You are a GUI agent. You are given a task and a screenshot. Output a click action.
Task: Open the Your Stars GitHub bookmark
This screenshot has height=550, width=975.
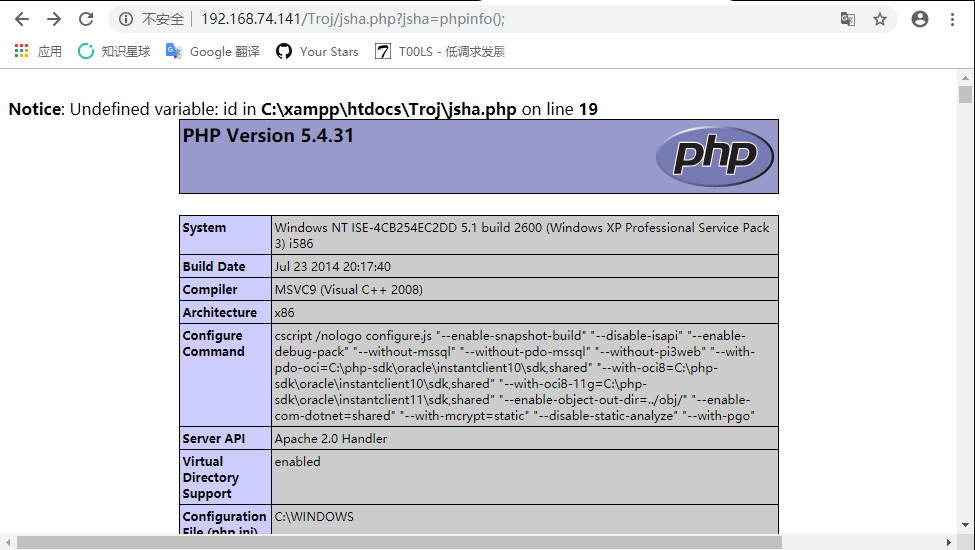click(317, 51)
